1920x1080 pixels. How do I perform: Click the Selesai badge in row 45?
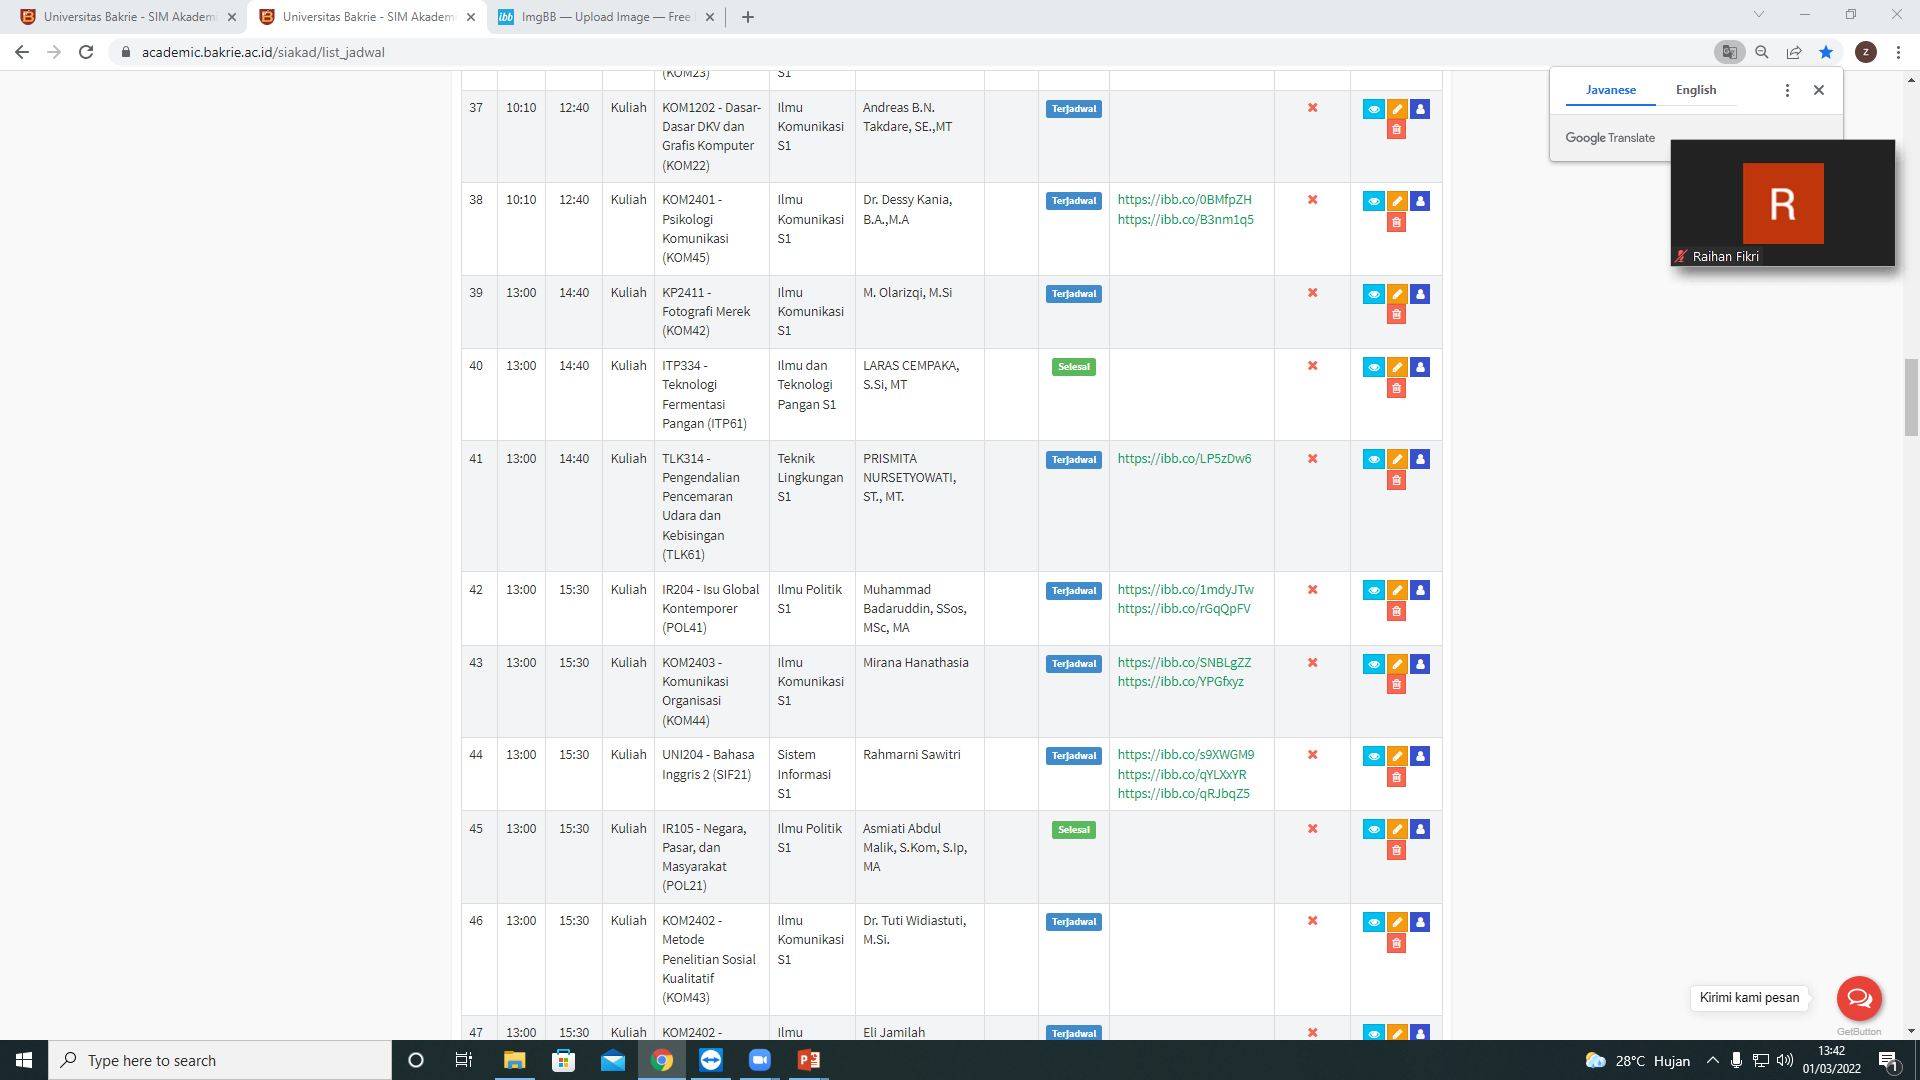1074,830
